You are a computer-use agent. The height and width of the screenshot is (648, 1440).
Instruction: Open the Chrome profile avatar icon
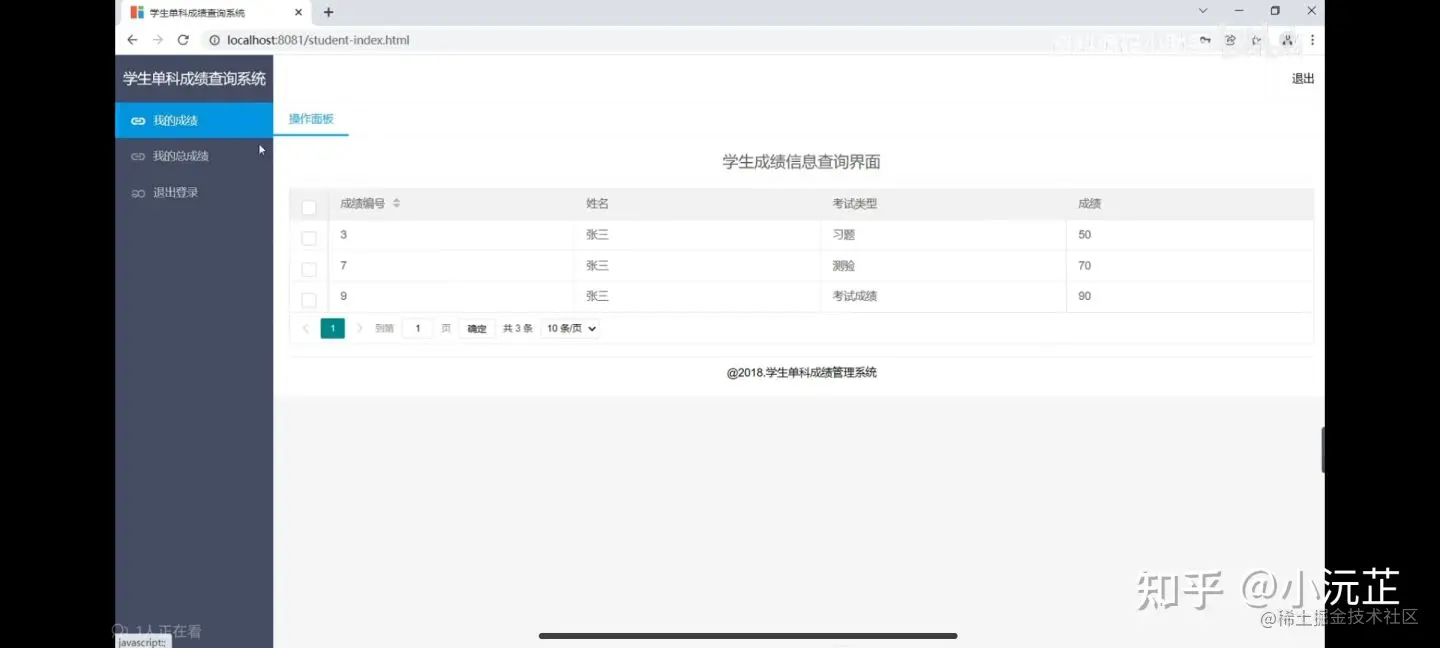(x=1287, y=40)
